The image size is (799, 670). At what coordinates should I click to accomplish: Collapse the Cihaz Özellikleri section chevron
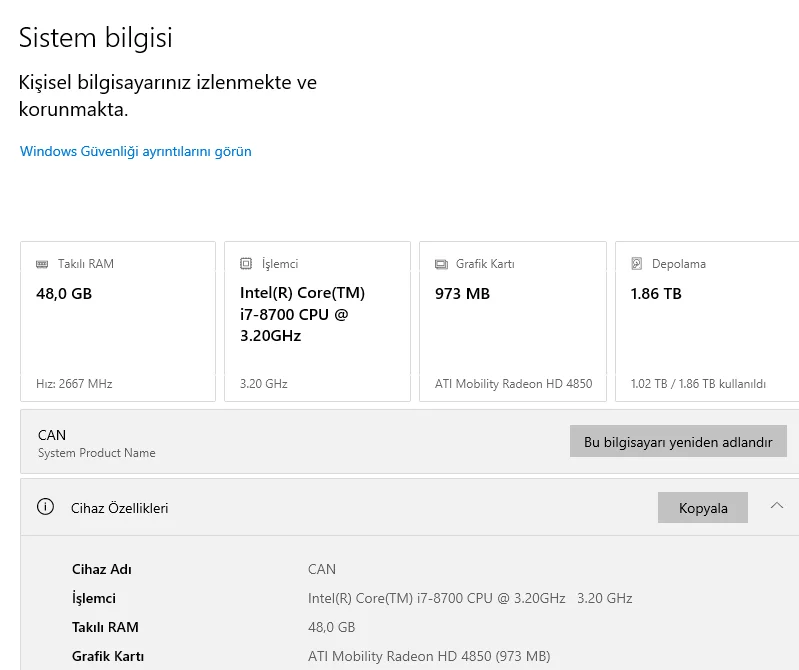coord(777,506)
